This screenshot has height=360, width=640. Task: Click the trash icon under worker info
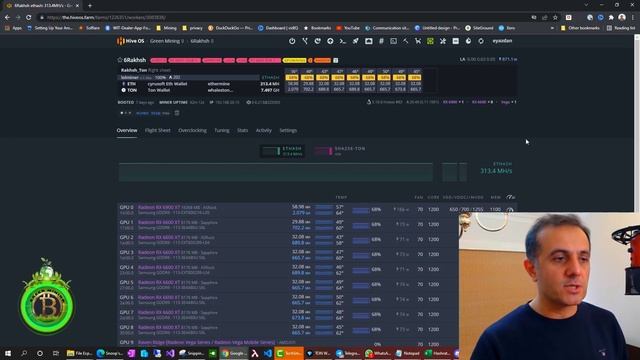pos(177,113)
